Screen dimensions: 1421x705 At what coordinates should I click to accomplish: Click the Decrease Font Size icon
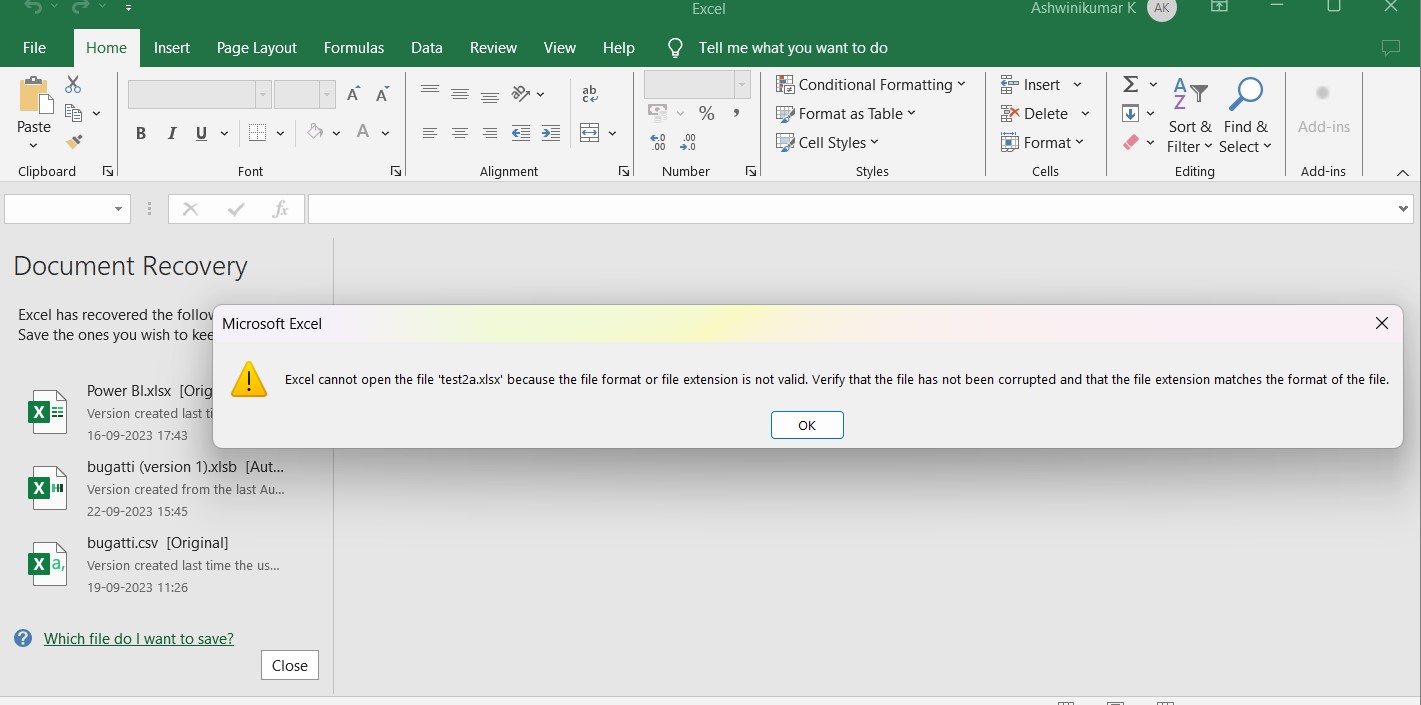tap(382, 95)
